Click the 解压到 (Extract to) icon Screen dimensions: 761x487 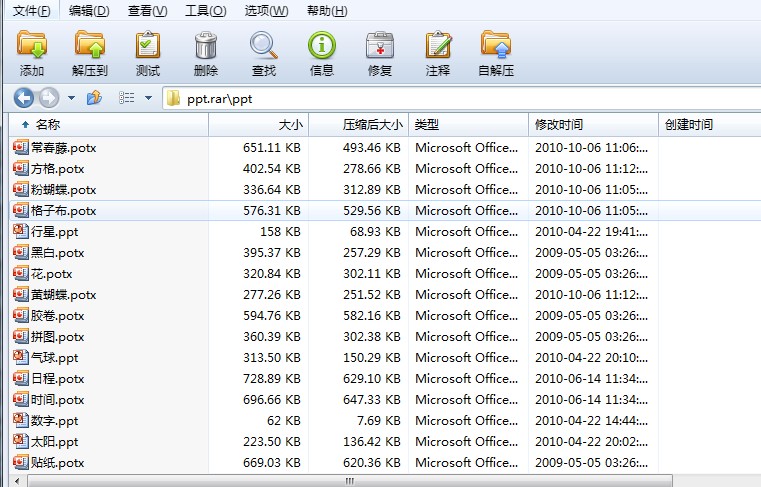(90, 45)
